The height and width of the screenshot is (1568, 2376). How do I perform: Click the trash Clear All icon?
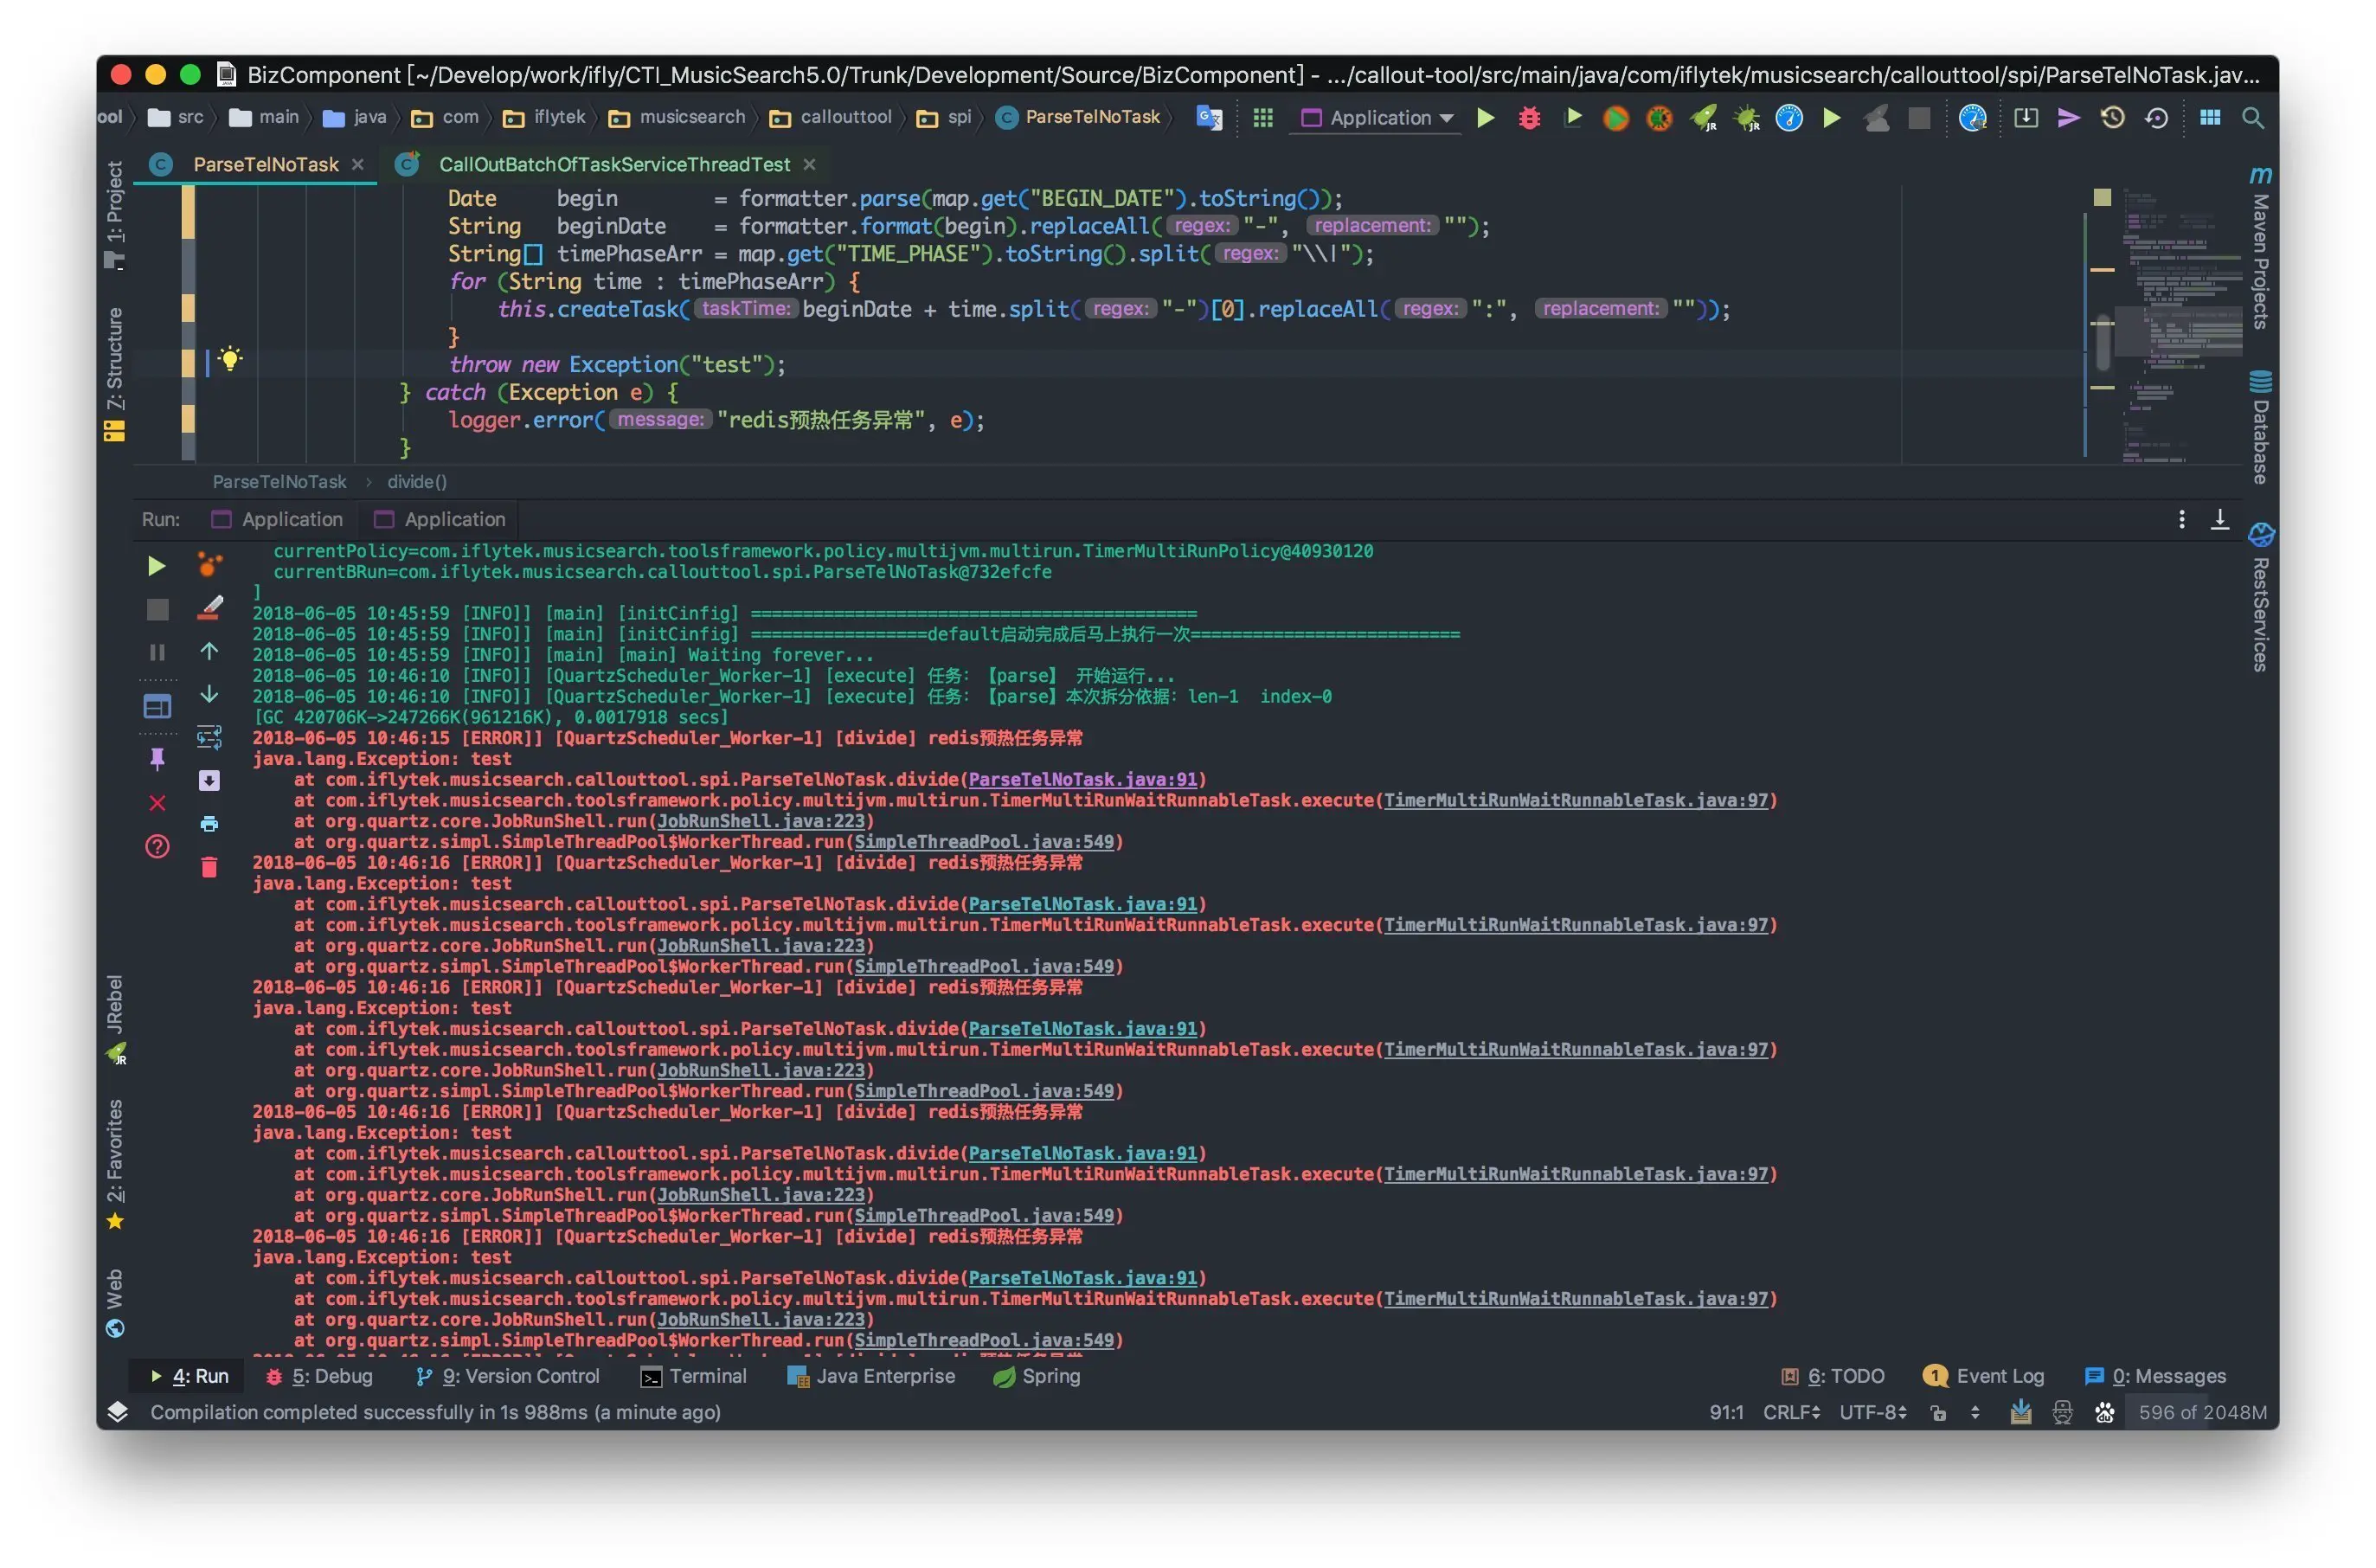[209, 867]
